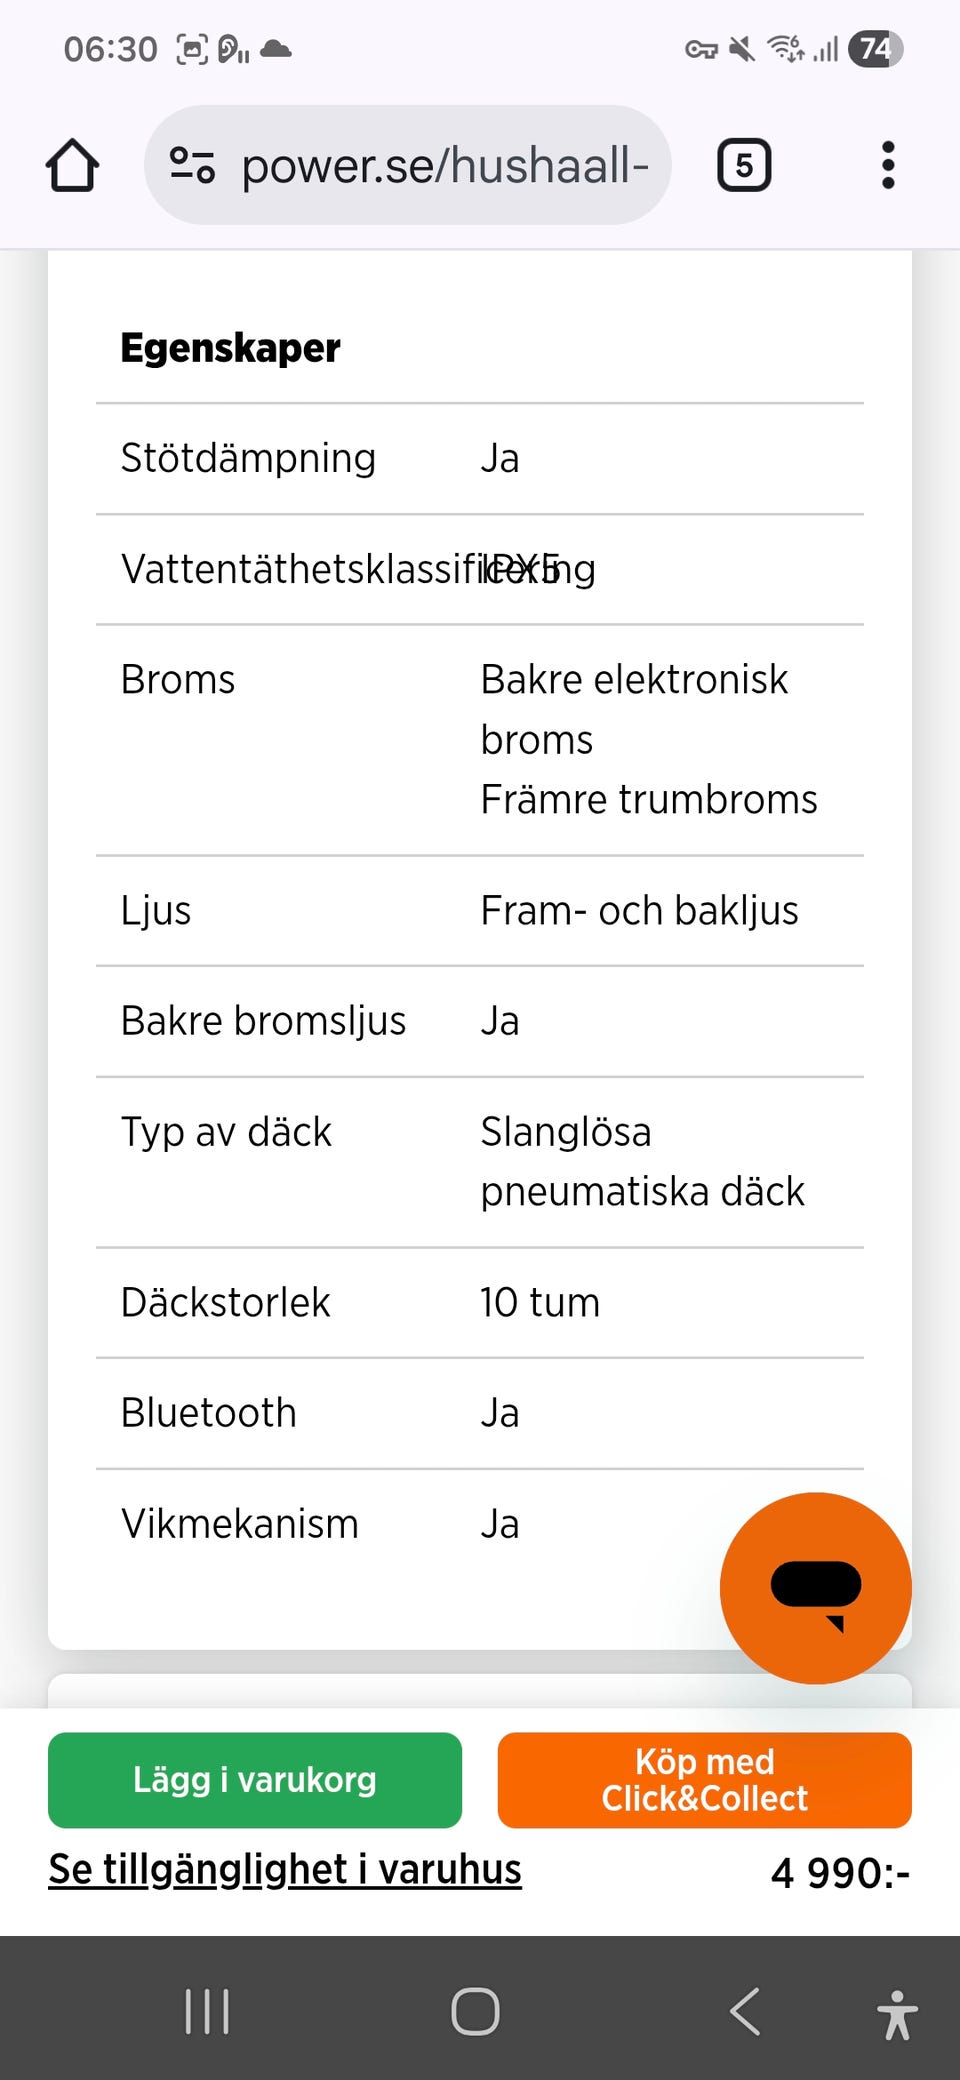Tap the Android recent apps icon
The height and width of the screenshot is (2080, 960).
(x=207, y=2011)
